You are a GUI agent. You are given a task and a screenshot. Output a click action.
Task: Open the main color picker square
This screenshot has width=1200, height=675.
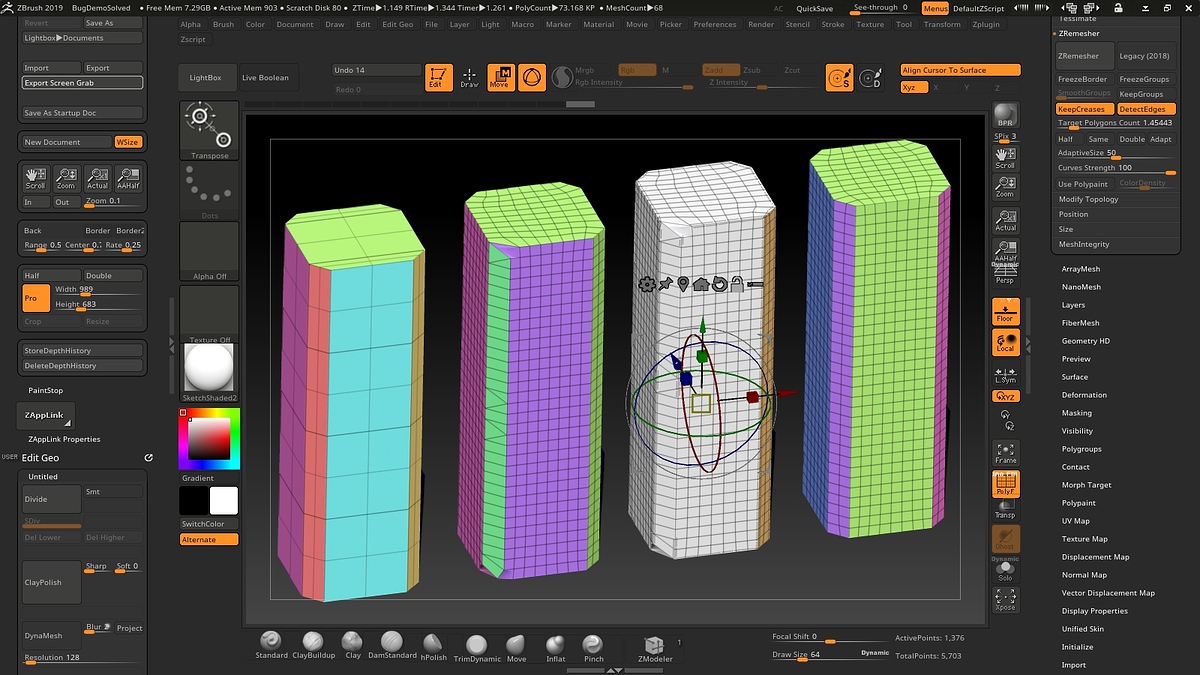click(209, 438)
